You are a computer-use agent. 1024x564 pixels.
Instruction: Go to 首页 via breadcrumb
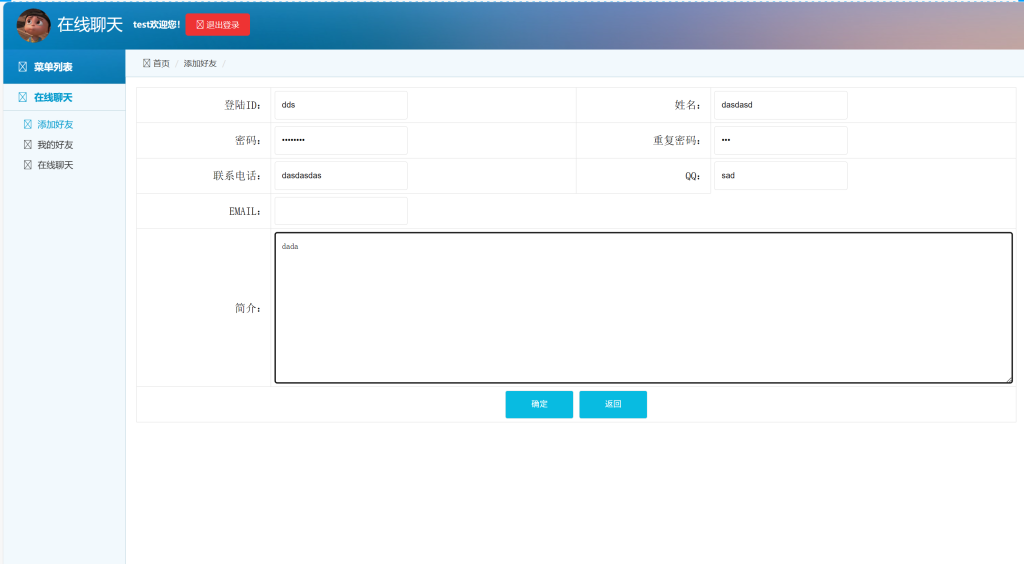pos(161,63)
